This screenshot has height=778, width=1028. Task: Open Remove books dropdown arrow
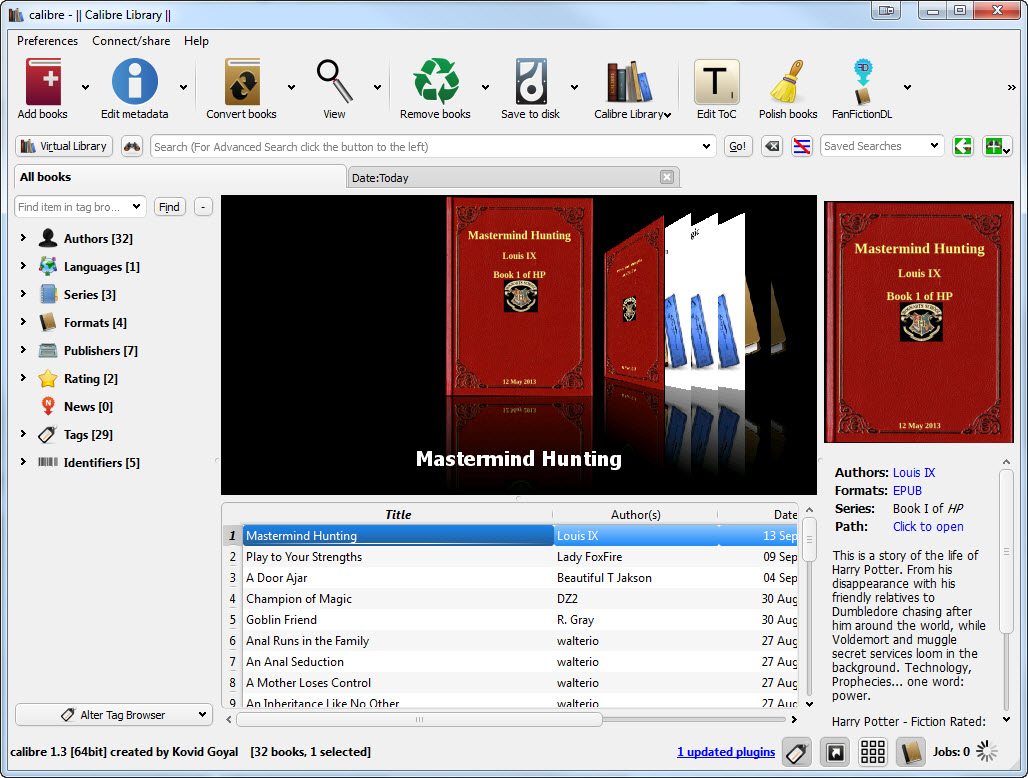[485, 87]
